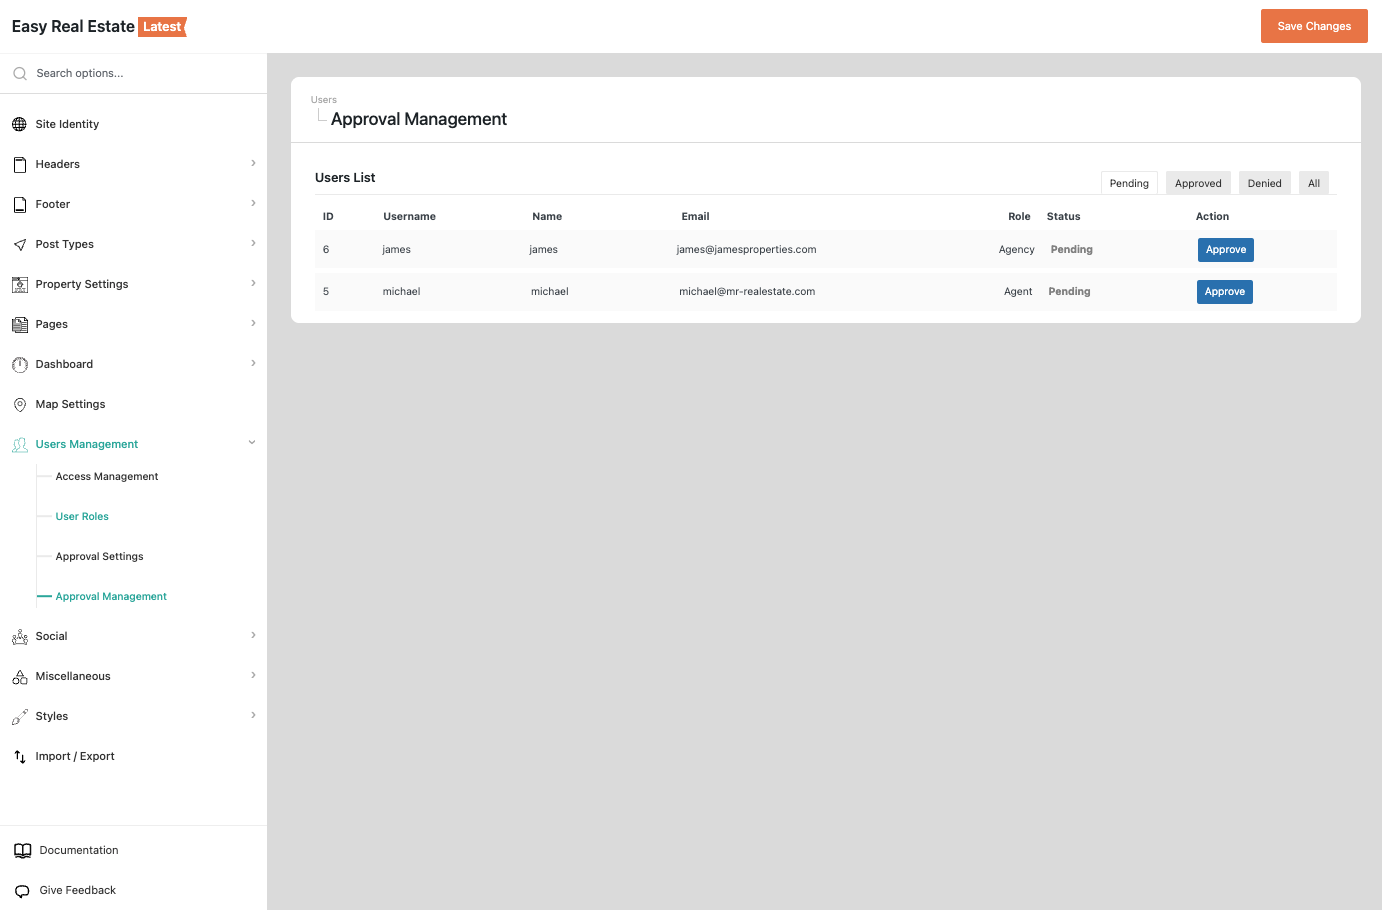Screen dimensions: 1382x910
Task: Expand the Social section chevron
Action: click(253, 635)
